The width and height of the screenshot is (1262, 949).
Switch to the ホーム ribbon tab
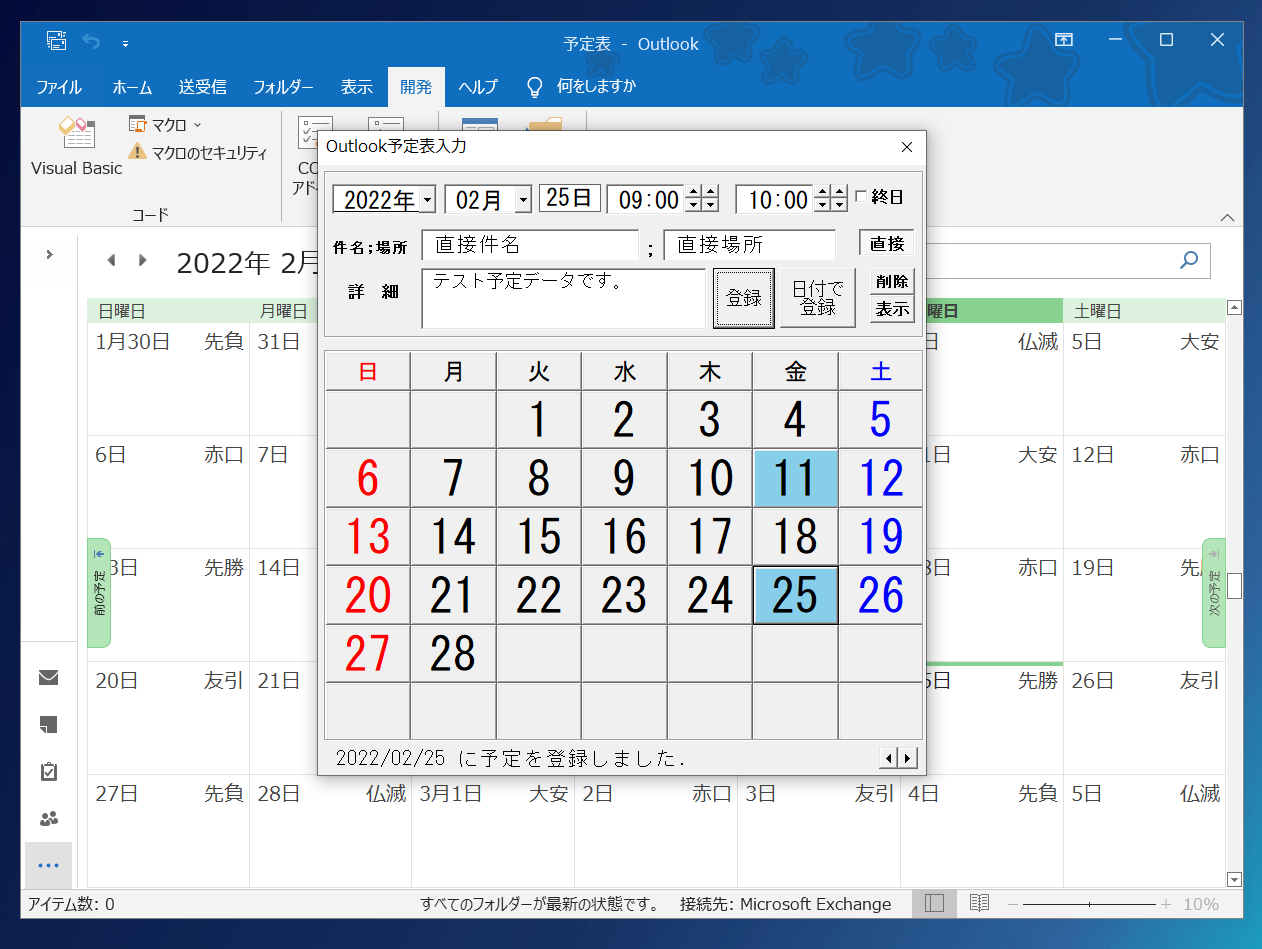[x=132, y=87]
